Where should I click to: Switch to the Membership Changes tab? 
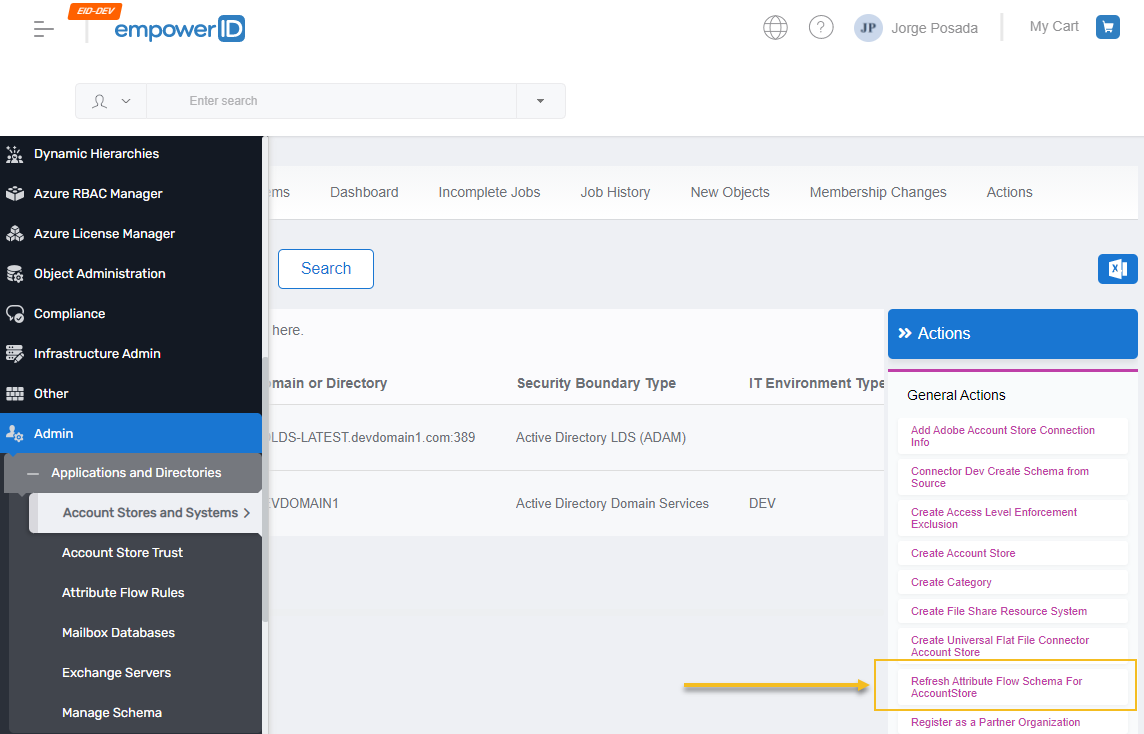point(877,192)
